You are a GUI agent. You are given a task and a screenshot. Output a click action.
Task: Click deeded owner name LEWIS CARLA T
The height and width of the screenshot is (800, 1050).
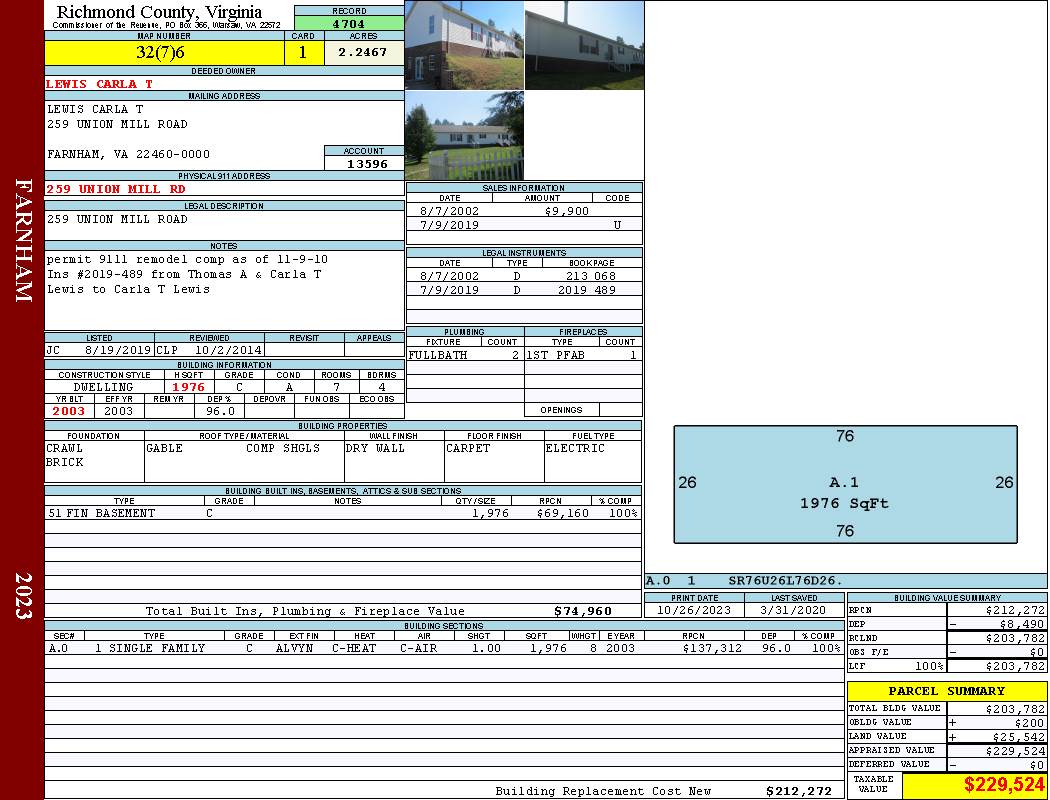coord(100,84)
